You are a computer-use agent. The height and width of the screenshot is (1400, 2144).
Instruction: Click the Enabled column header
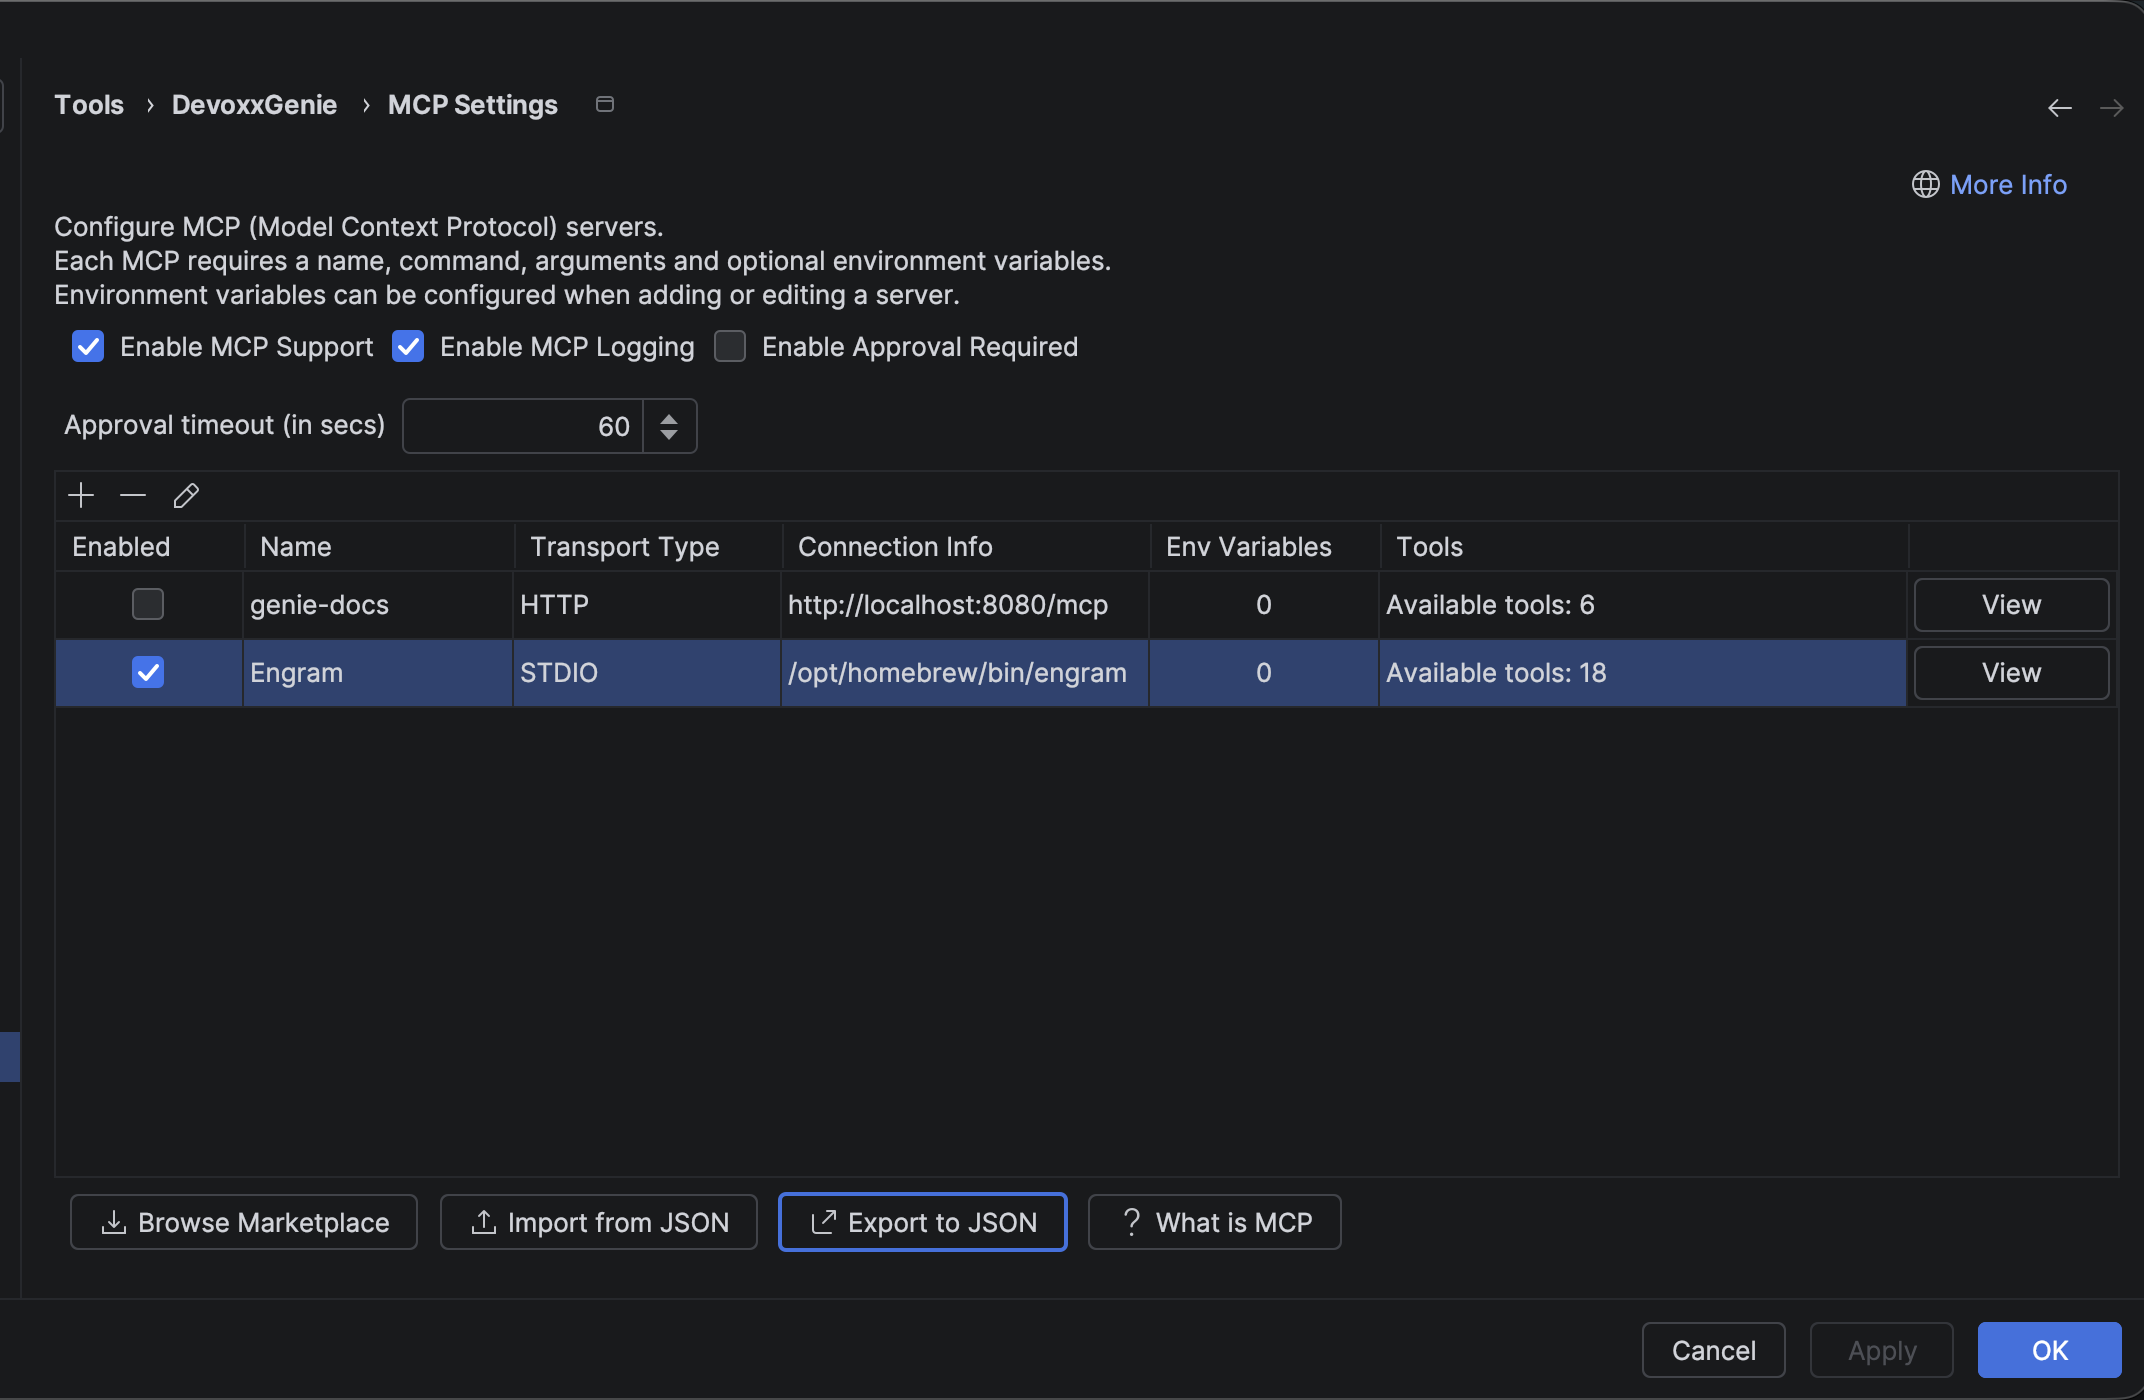(149, 546)
